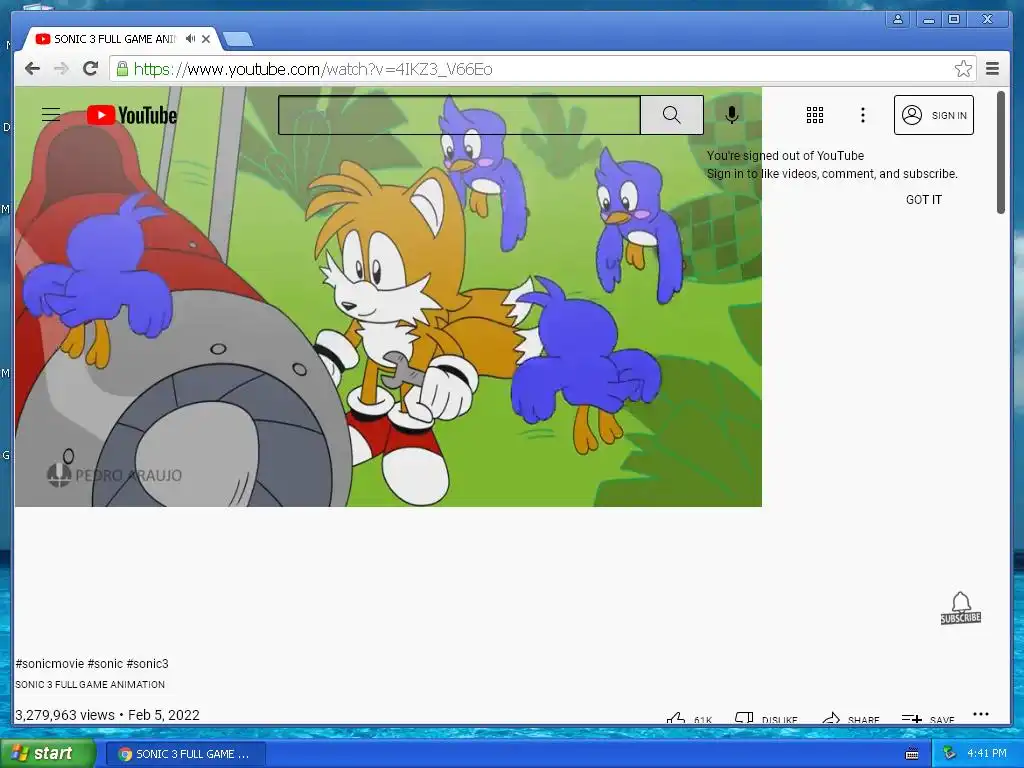Image resolution: width=1024 pixels, height=768 pixels.
Task: Open the Windows Start menu
Action: (x=47, y=754)
